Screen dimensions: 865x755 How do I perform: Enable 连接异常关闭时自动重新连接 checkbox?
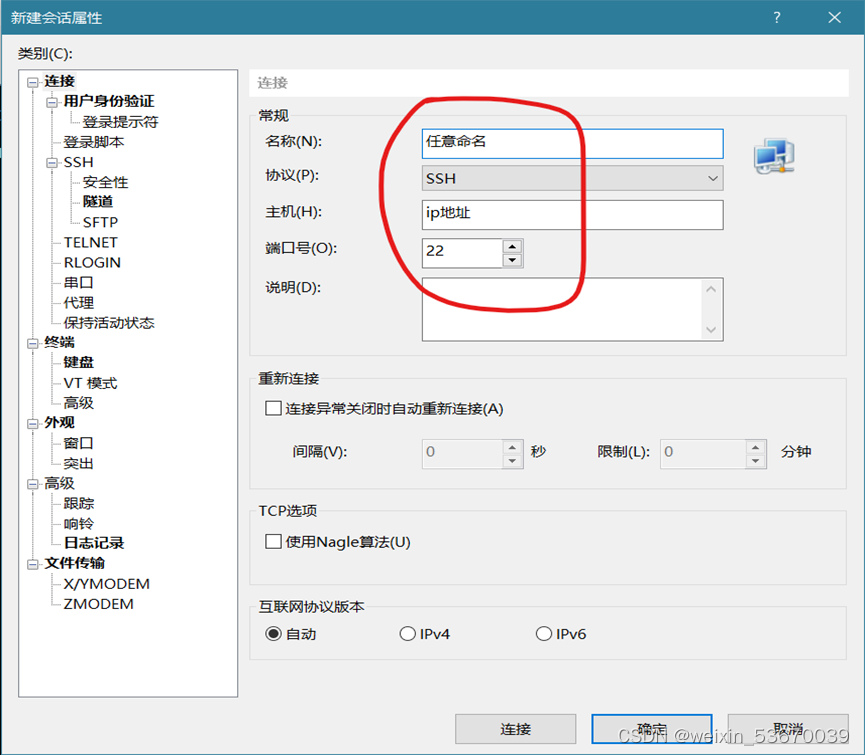(273, 409)
